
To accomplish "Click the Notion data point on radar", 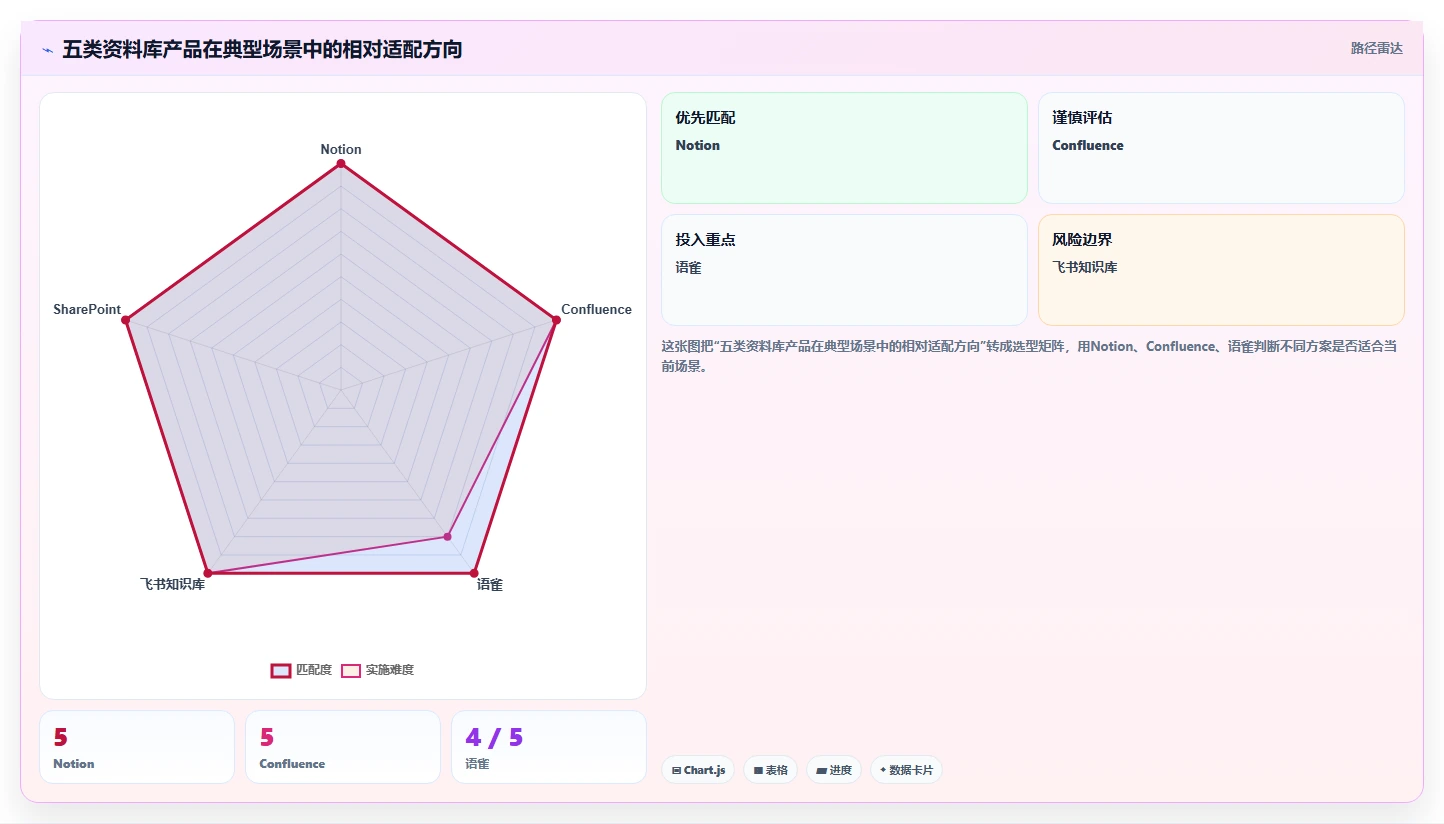I will pos(341,163).
